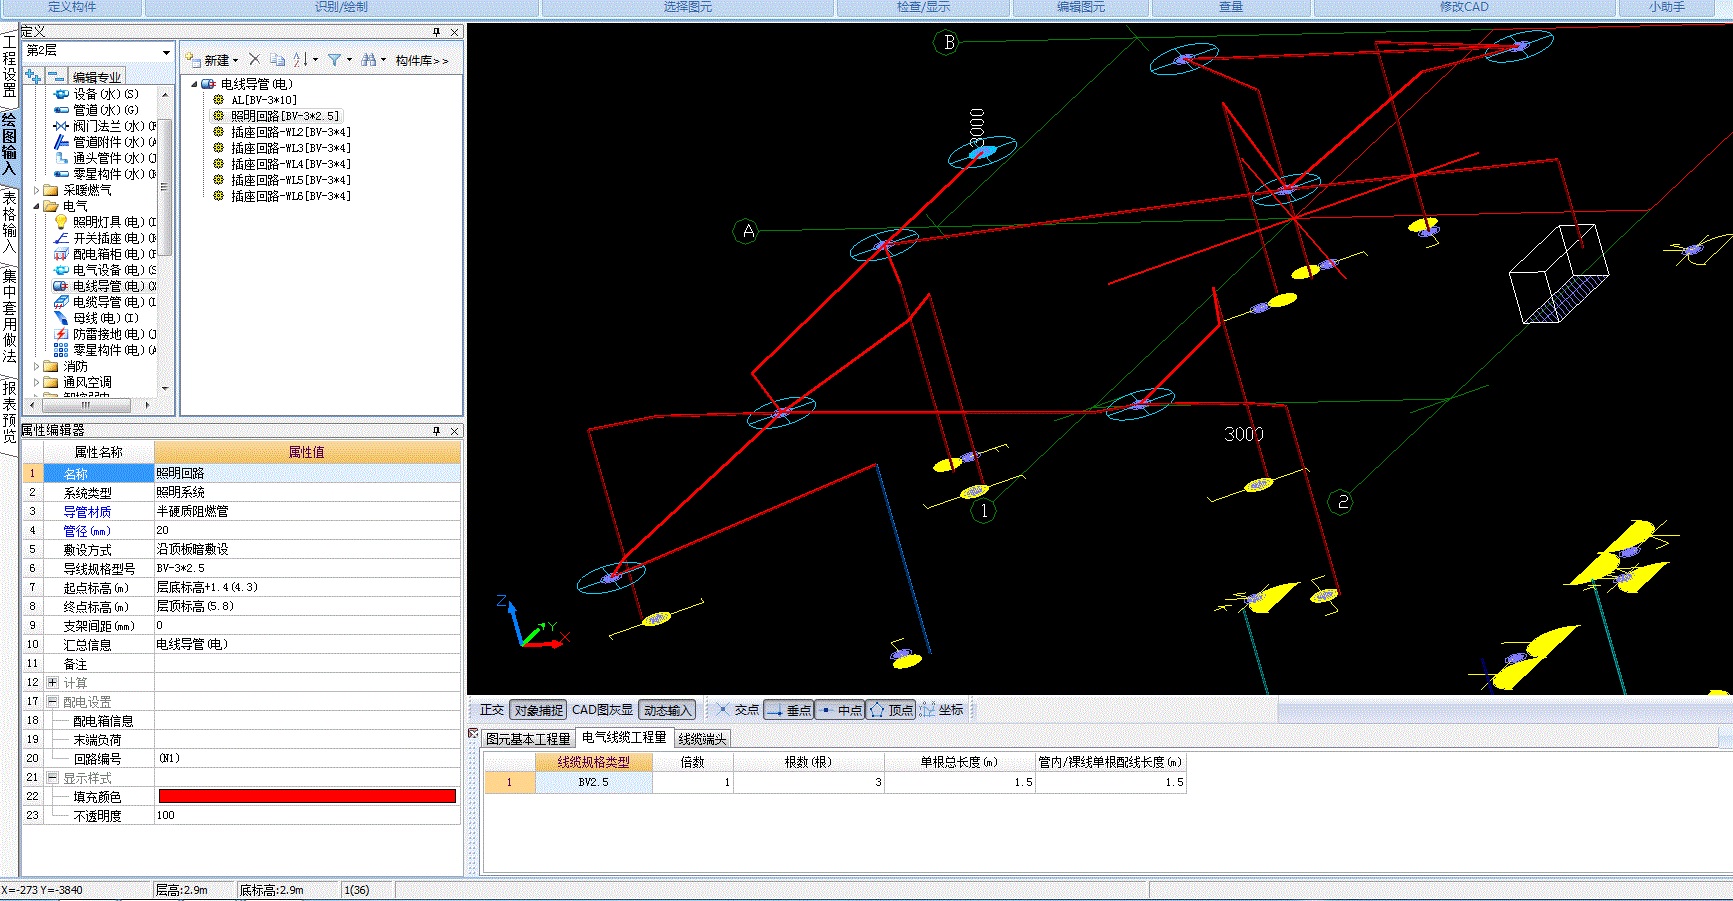The image size is (1733, 901).
Task: Select 通头管件(水) in the tree
Action: click(104, 158)
